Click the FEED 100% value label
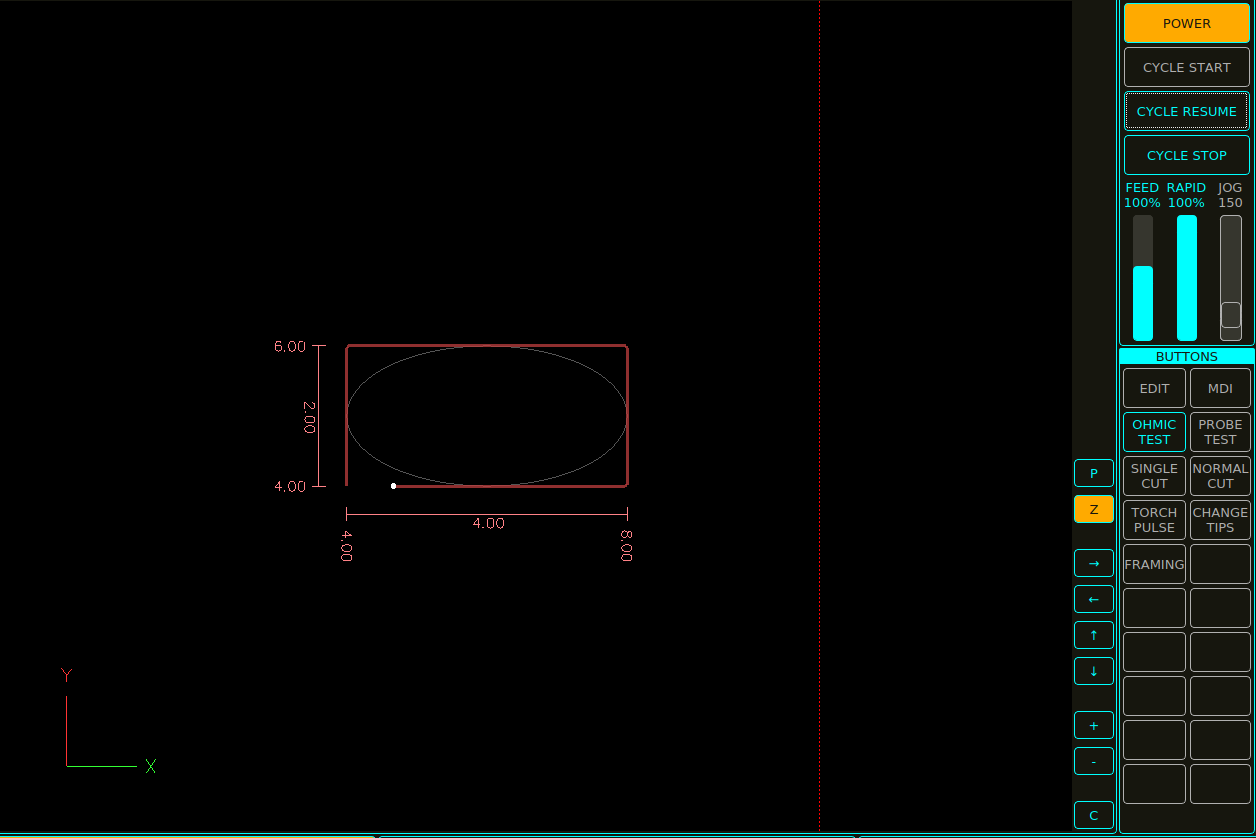The height and width of the screenshot is (838, 1256). (1142, 203)
